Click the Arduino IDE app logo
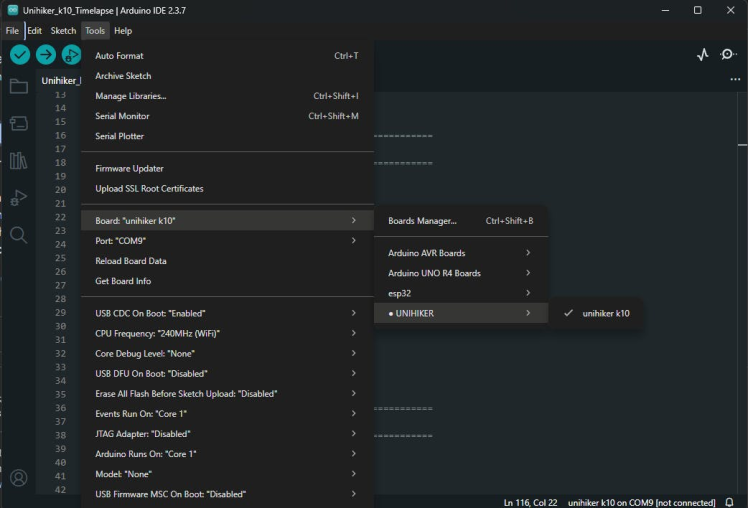748x508 pixels. 12,10
